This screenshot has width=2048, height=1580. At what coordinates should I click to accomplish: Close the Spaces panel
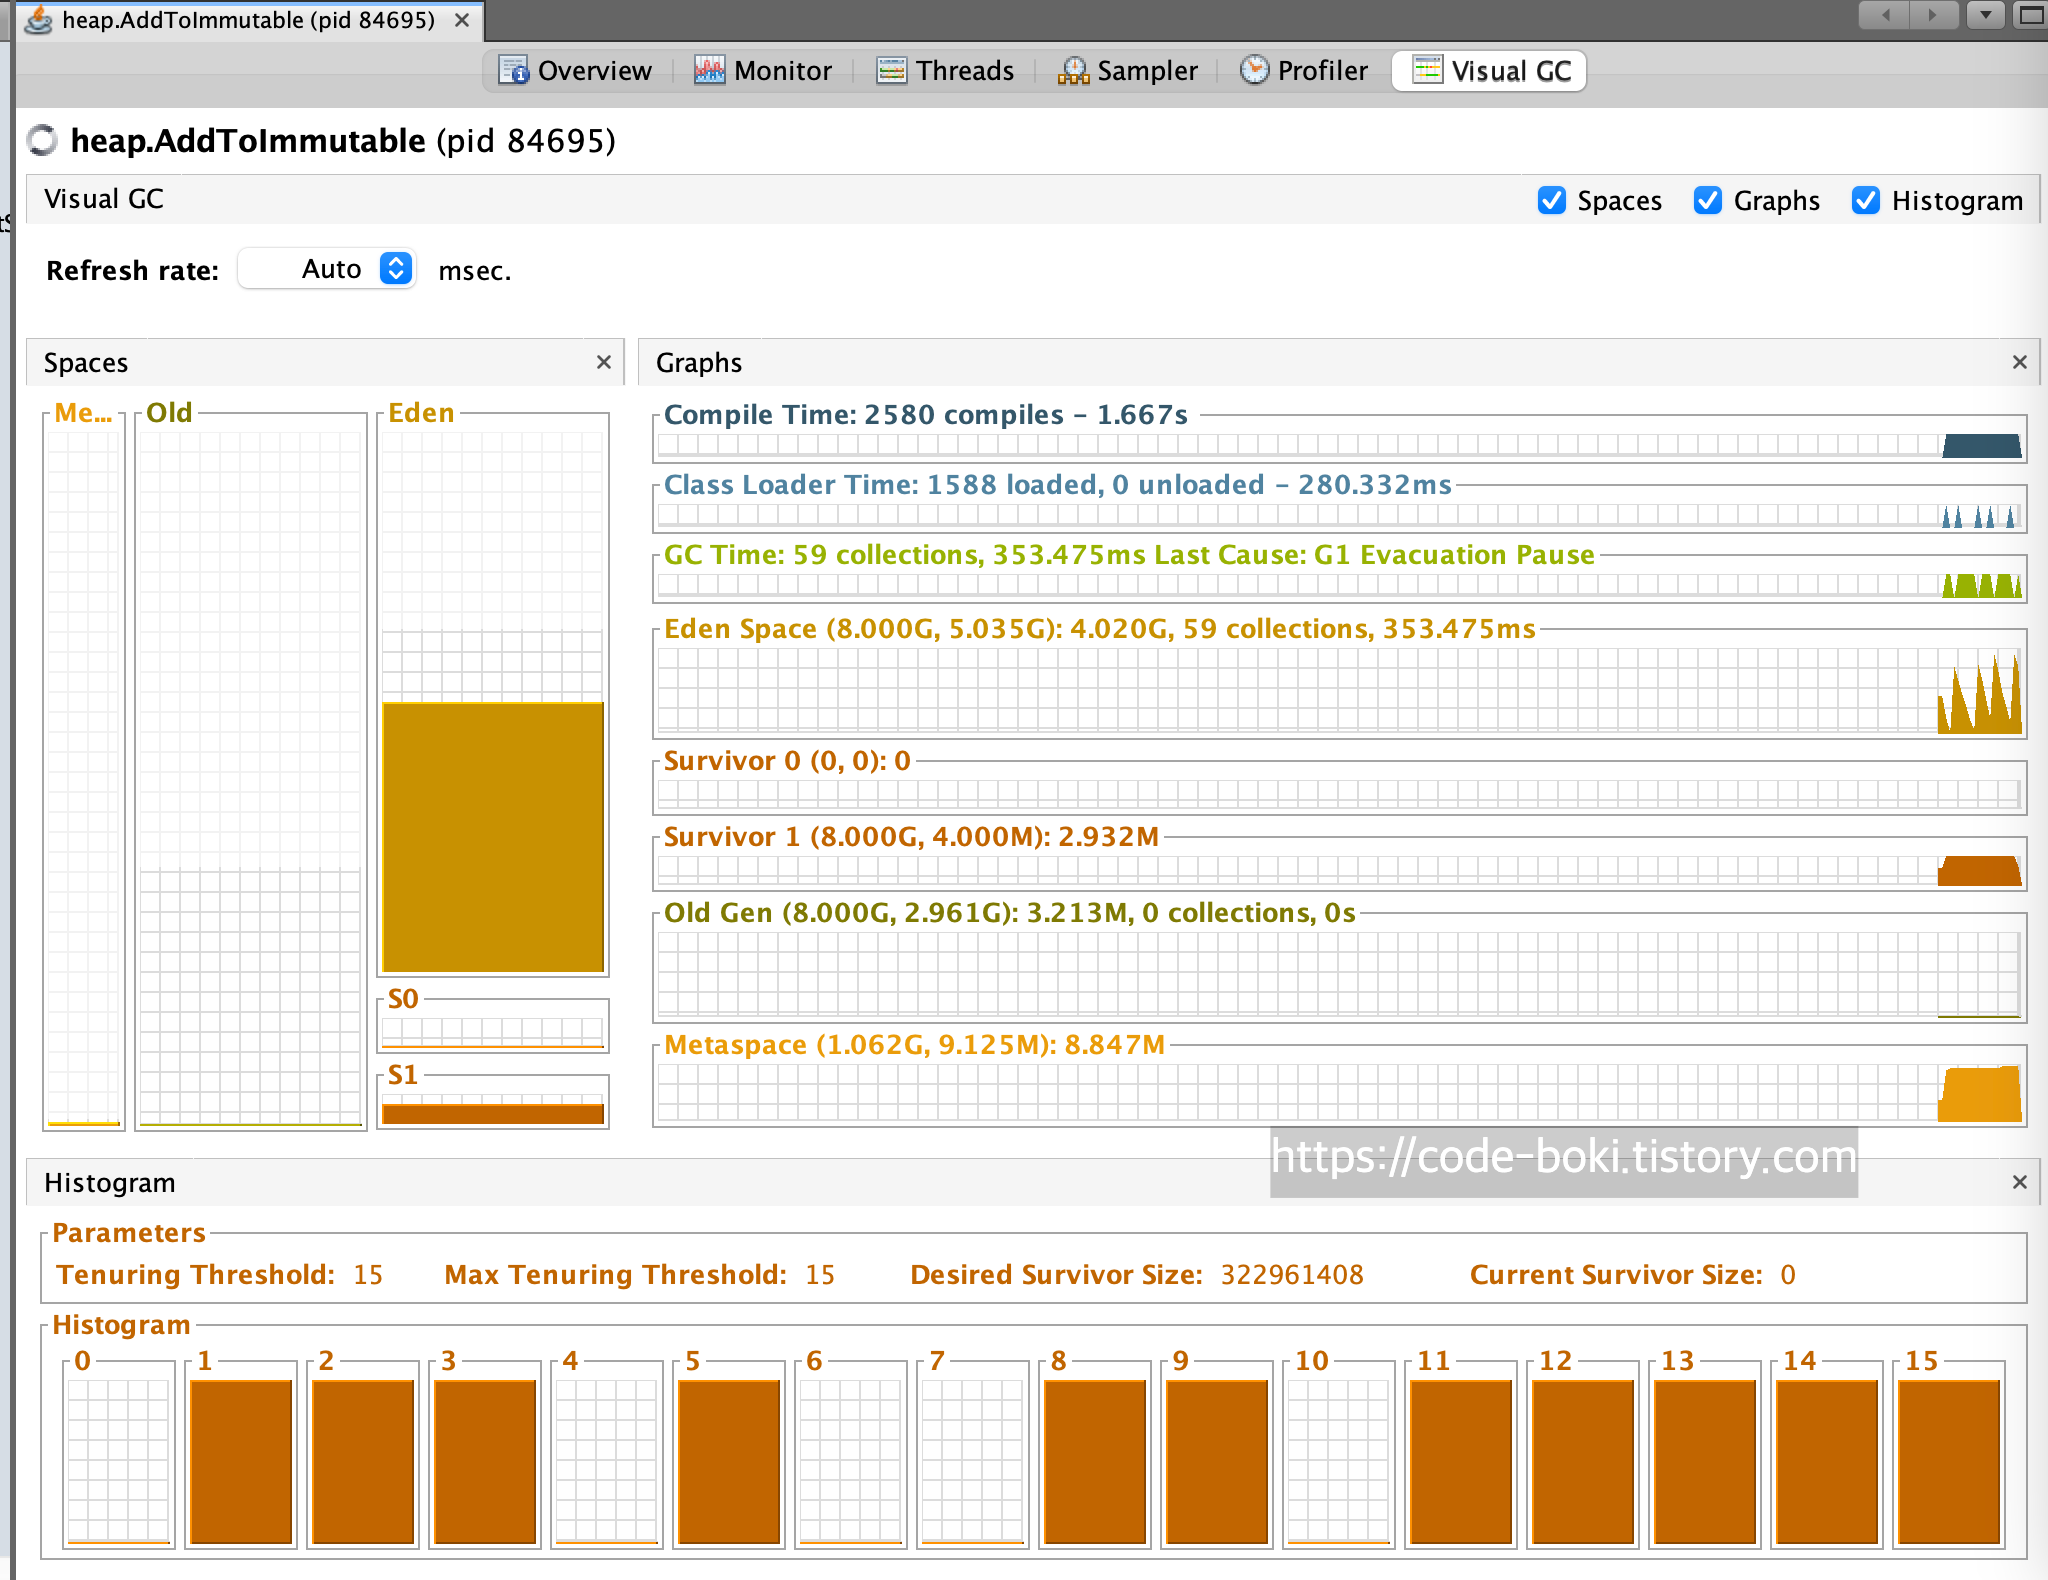coord(603,362)
